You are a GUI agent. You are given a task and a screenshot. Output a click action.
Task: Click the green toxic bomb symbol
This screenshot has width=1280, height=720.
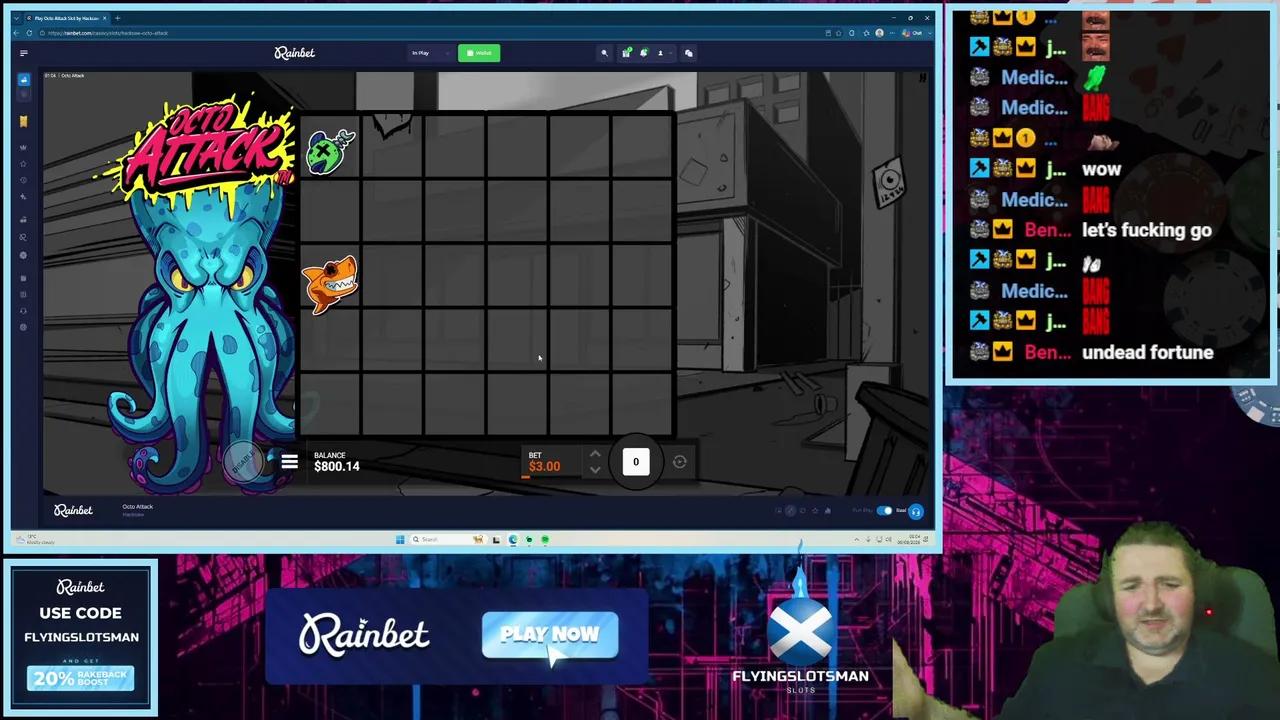331,151
